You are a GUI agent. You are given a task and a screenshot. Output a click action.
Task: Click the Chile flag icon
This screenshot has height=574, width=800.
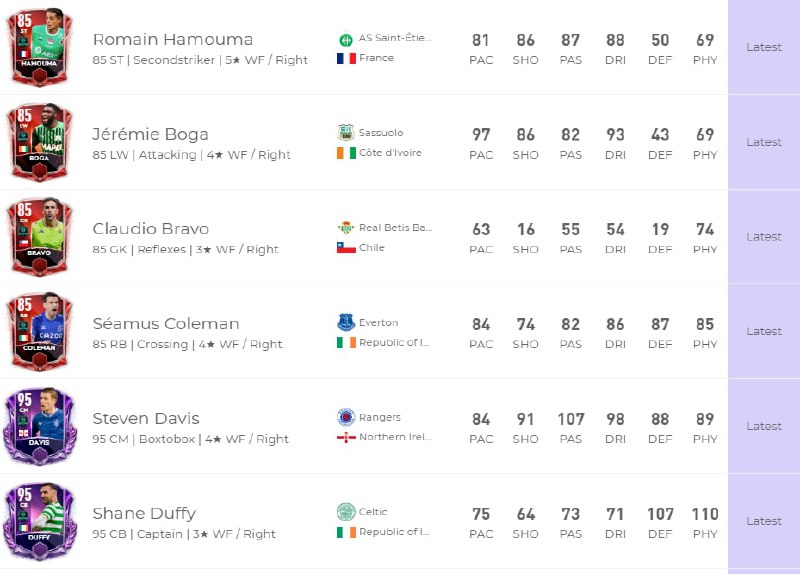coord(346,248)
